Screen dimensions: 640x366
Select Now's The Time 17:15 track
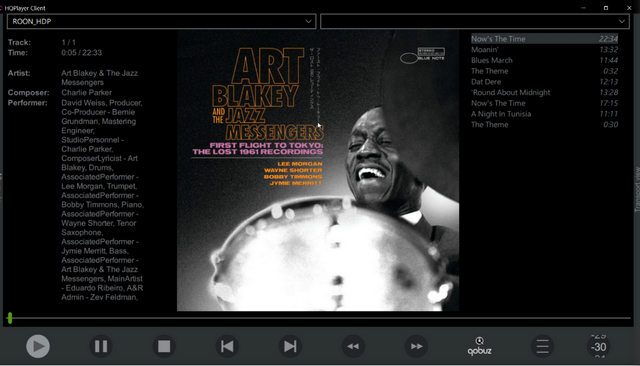(x=544, y=103)
